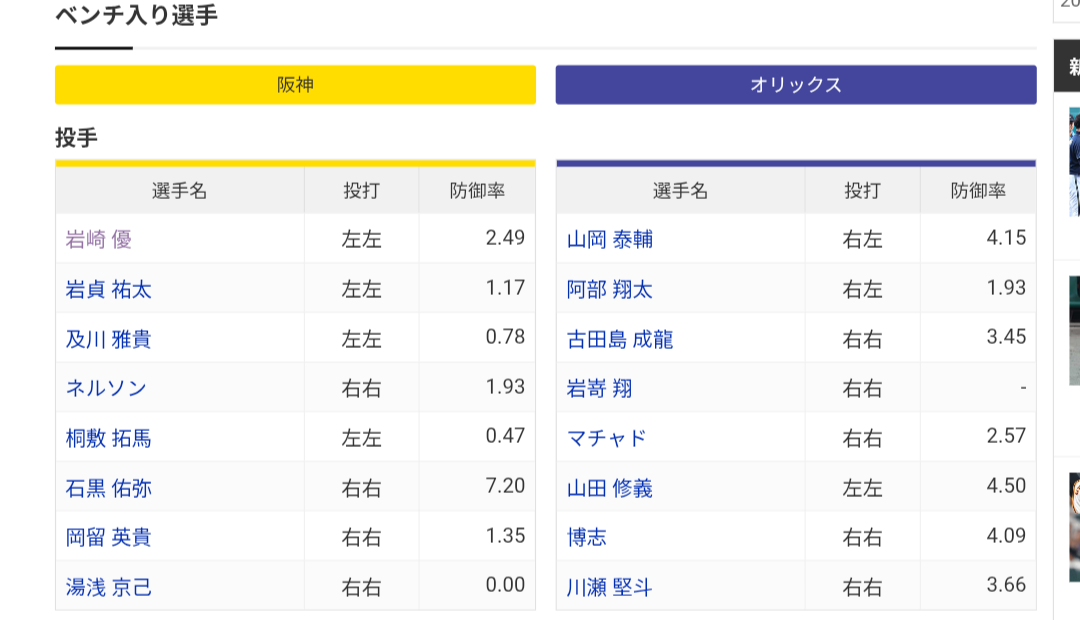View 古田島 成龍 player page
Viewport: 1080px width, 620px height.
coord(619,339)
